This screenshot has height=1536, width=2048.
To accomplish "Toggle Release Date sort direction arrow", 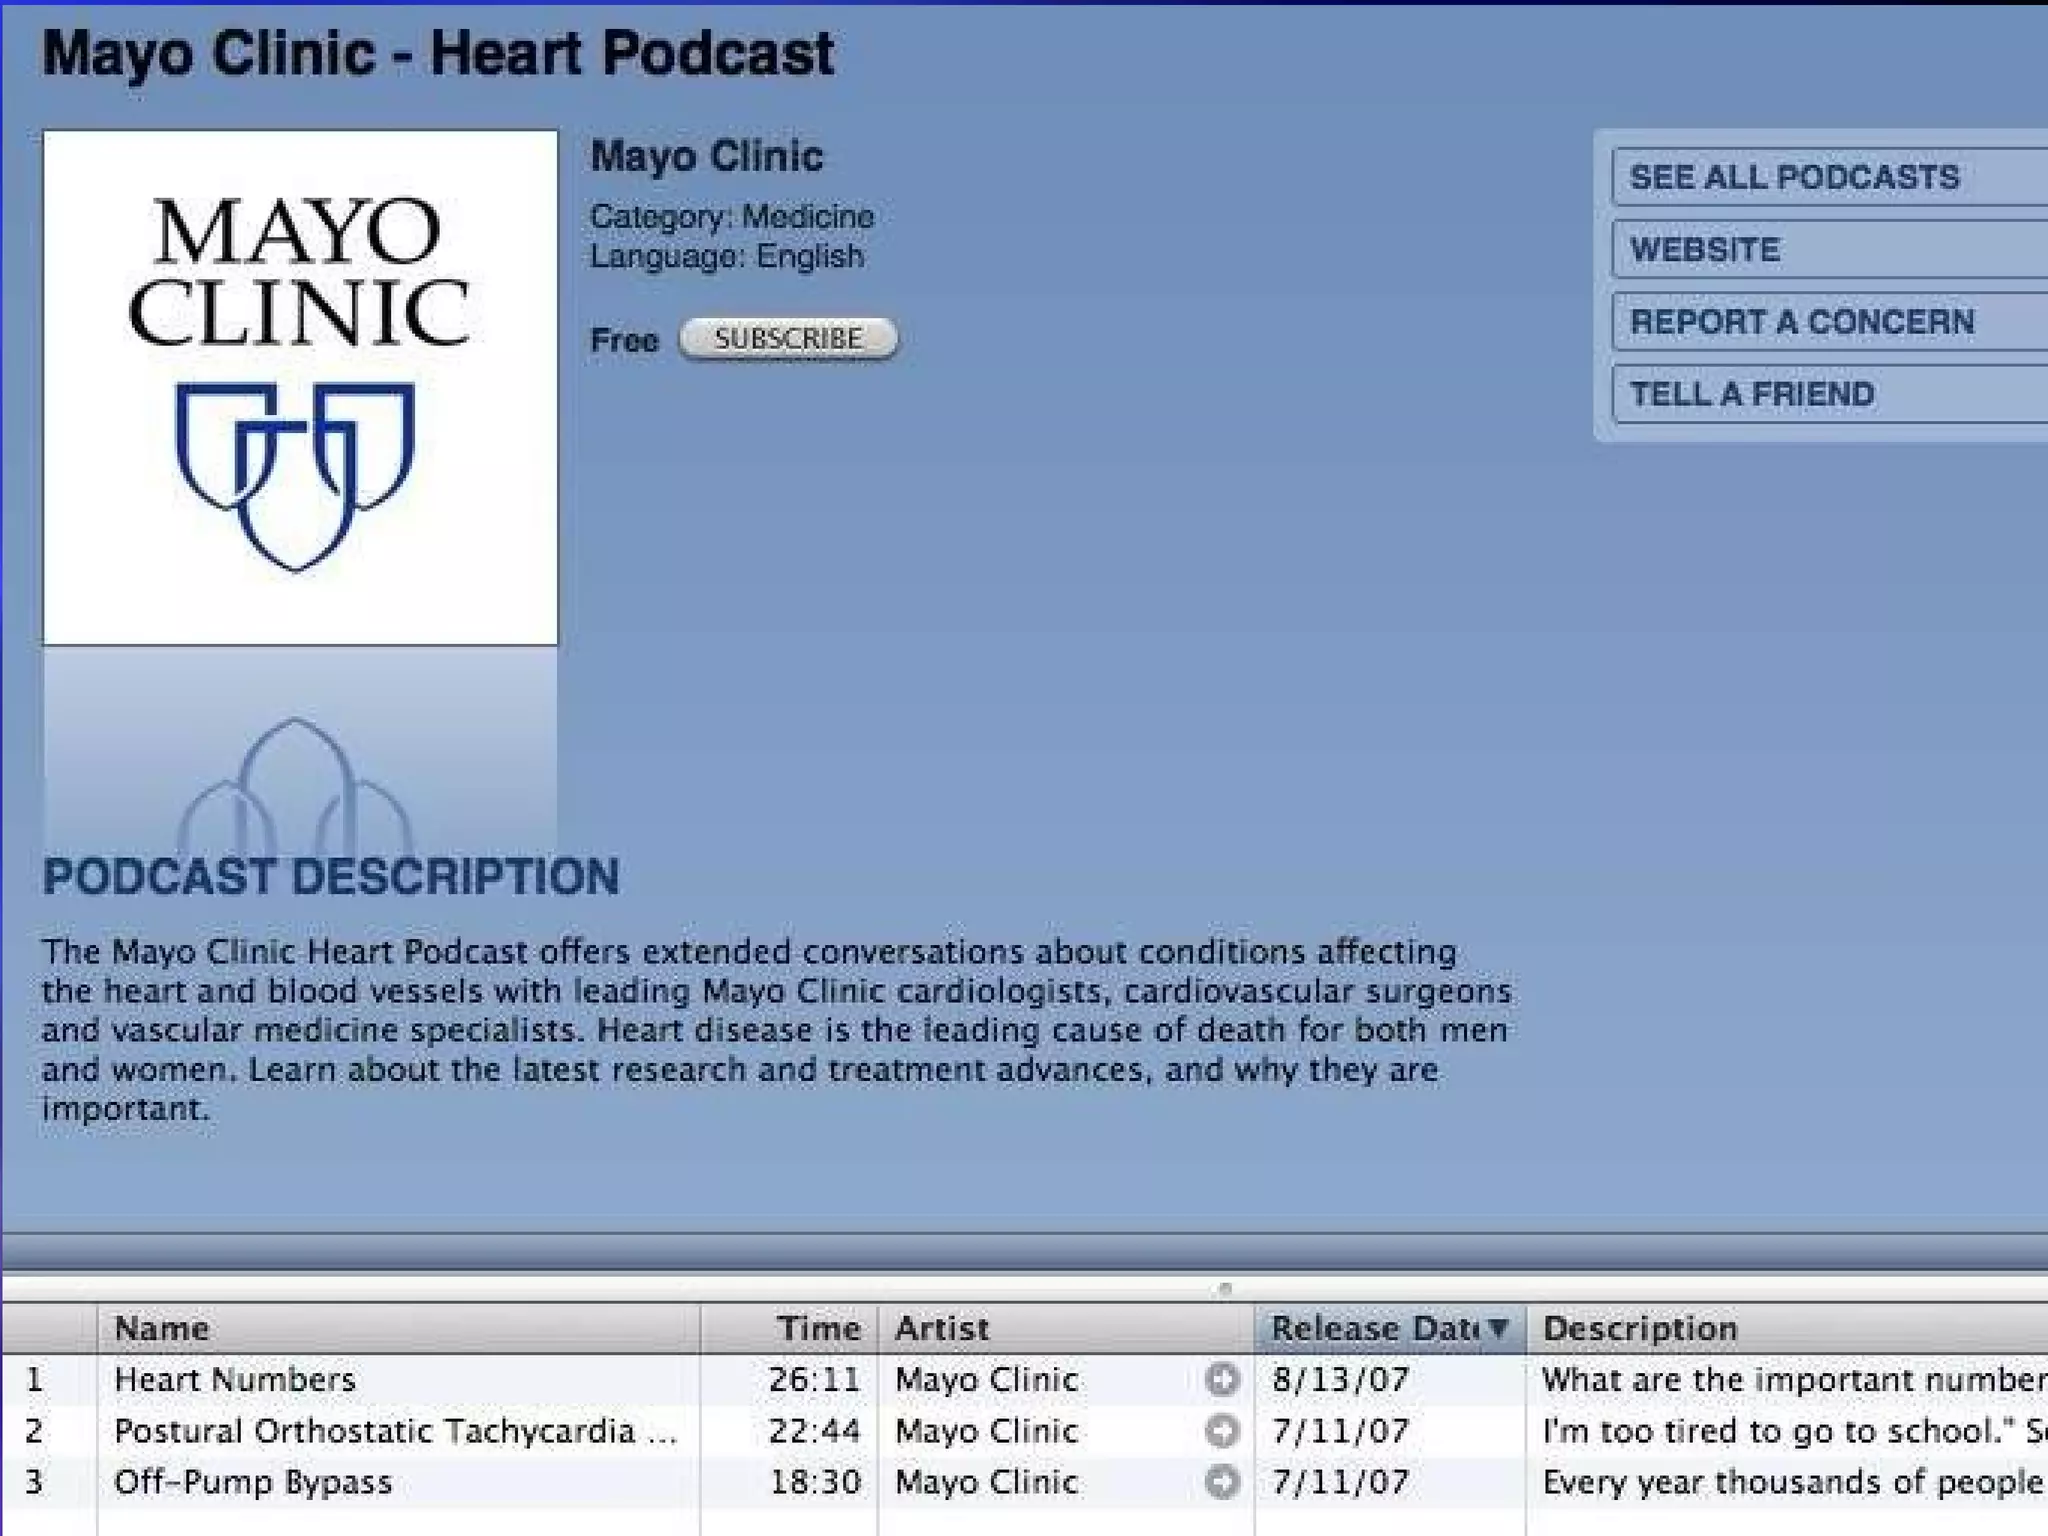I will click(x=1498, y=1328).
